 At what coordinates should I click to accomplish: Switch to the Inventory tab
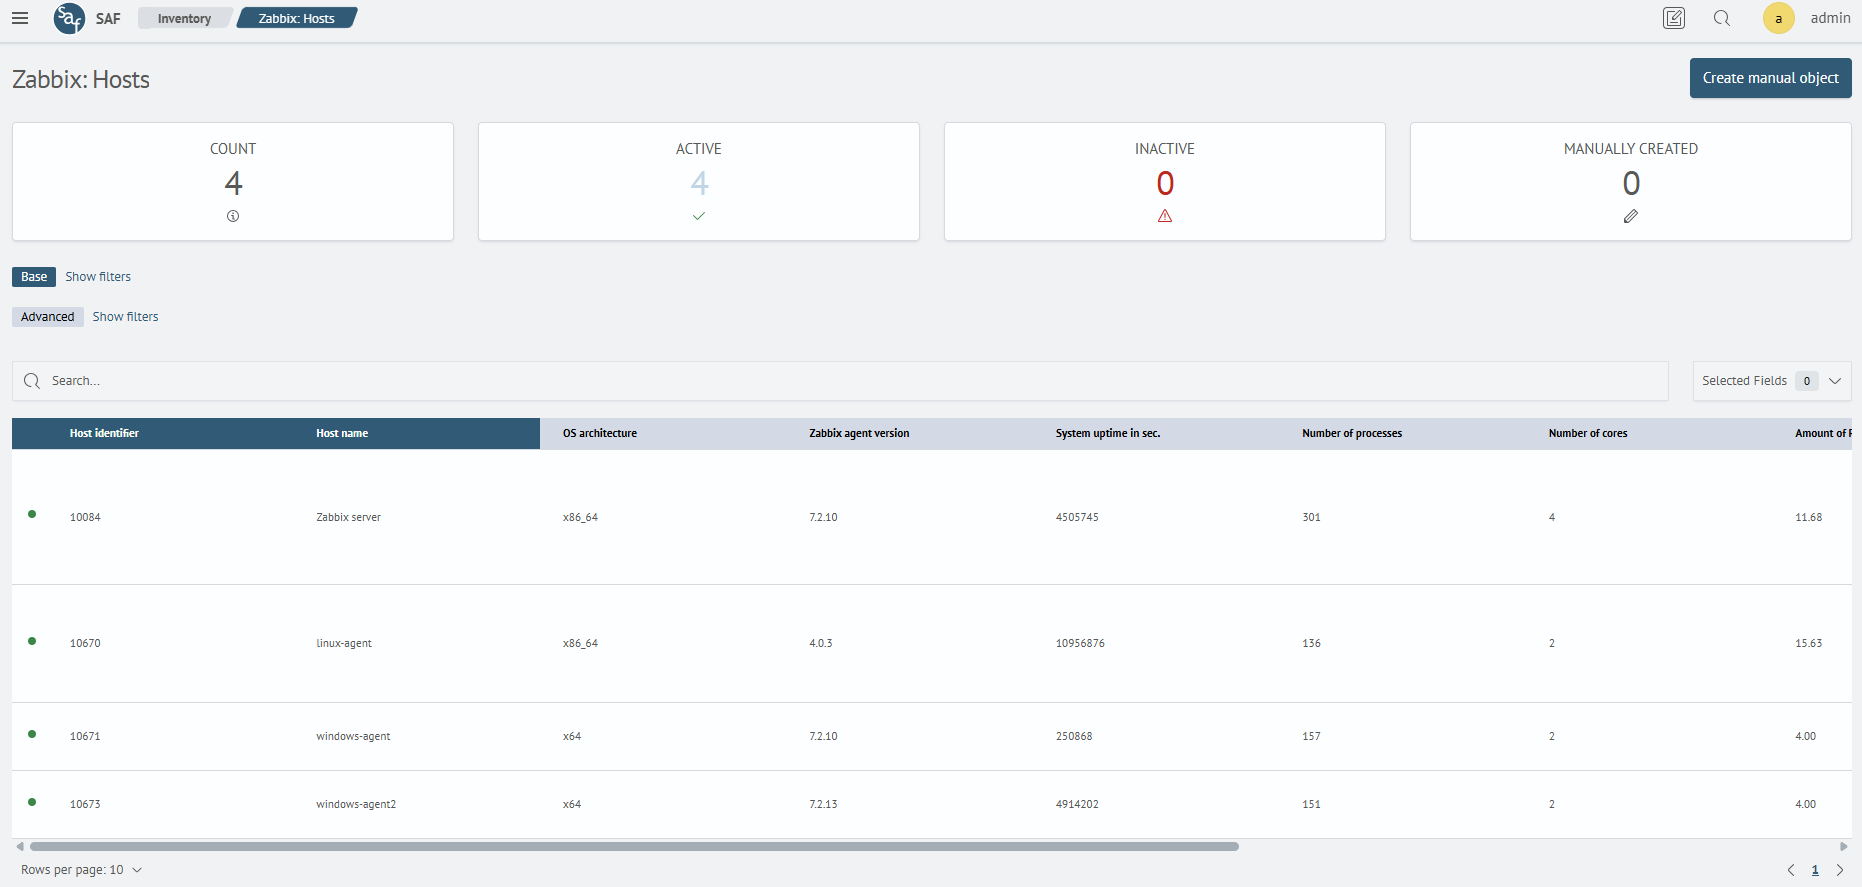(x=184, y=18)
